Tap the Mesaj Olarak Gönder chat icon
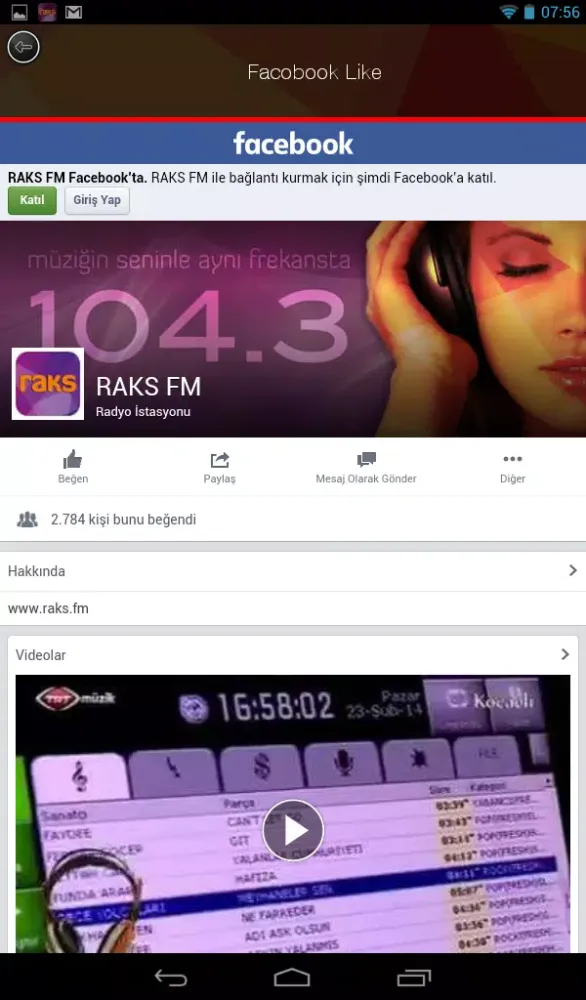 (x=366, y=459)
